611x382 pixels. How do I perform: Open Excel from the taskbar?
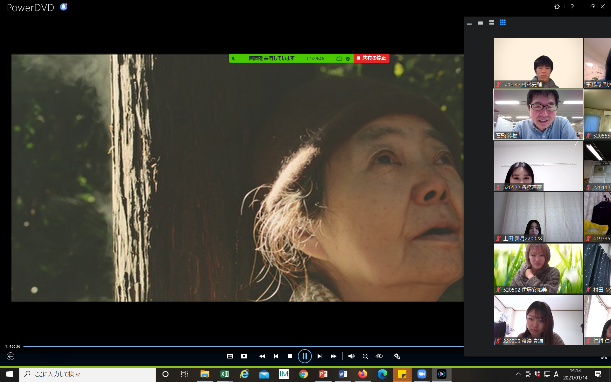tap(224, 375)
